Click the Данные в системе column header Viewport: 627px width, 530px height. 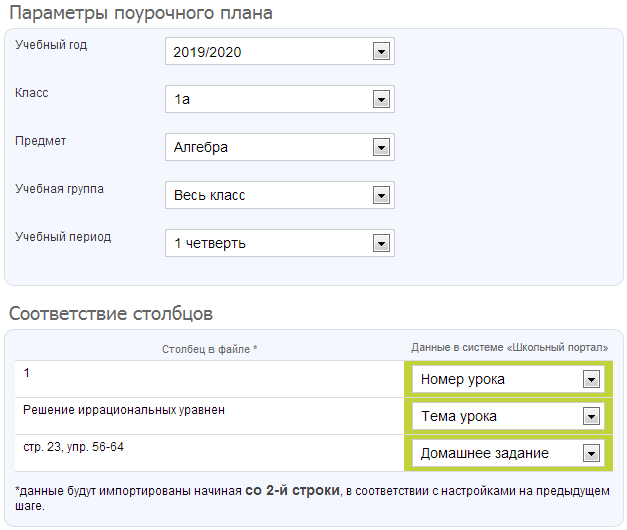[x=509, y=347]
